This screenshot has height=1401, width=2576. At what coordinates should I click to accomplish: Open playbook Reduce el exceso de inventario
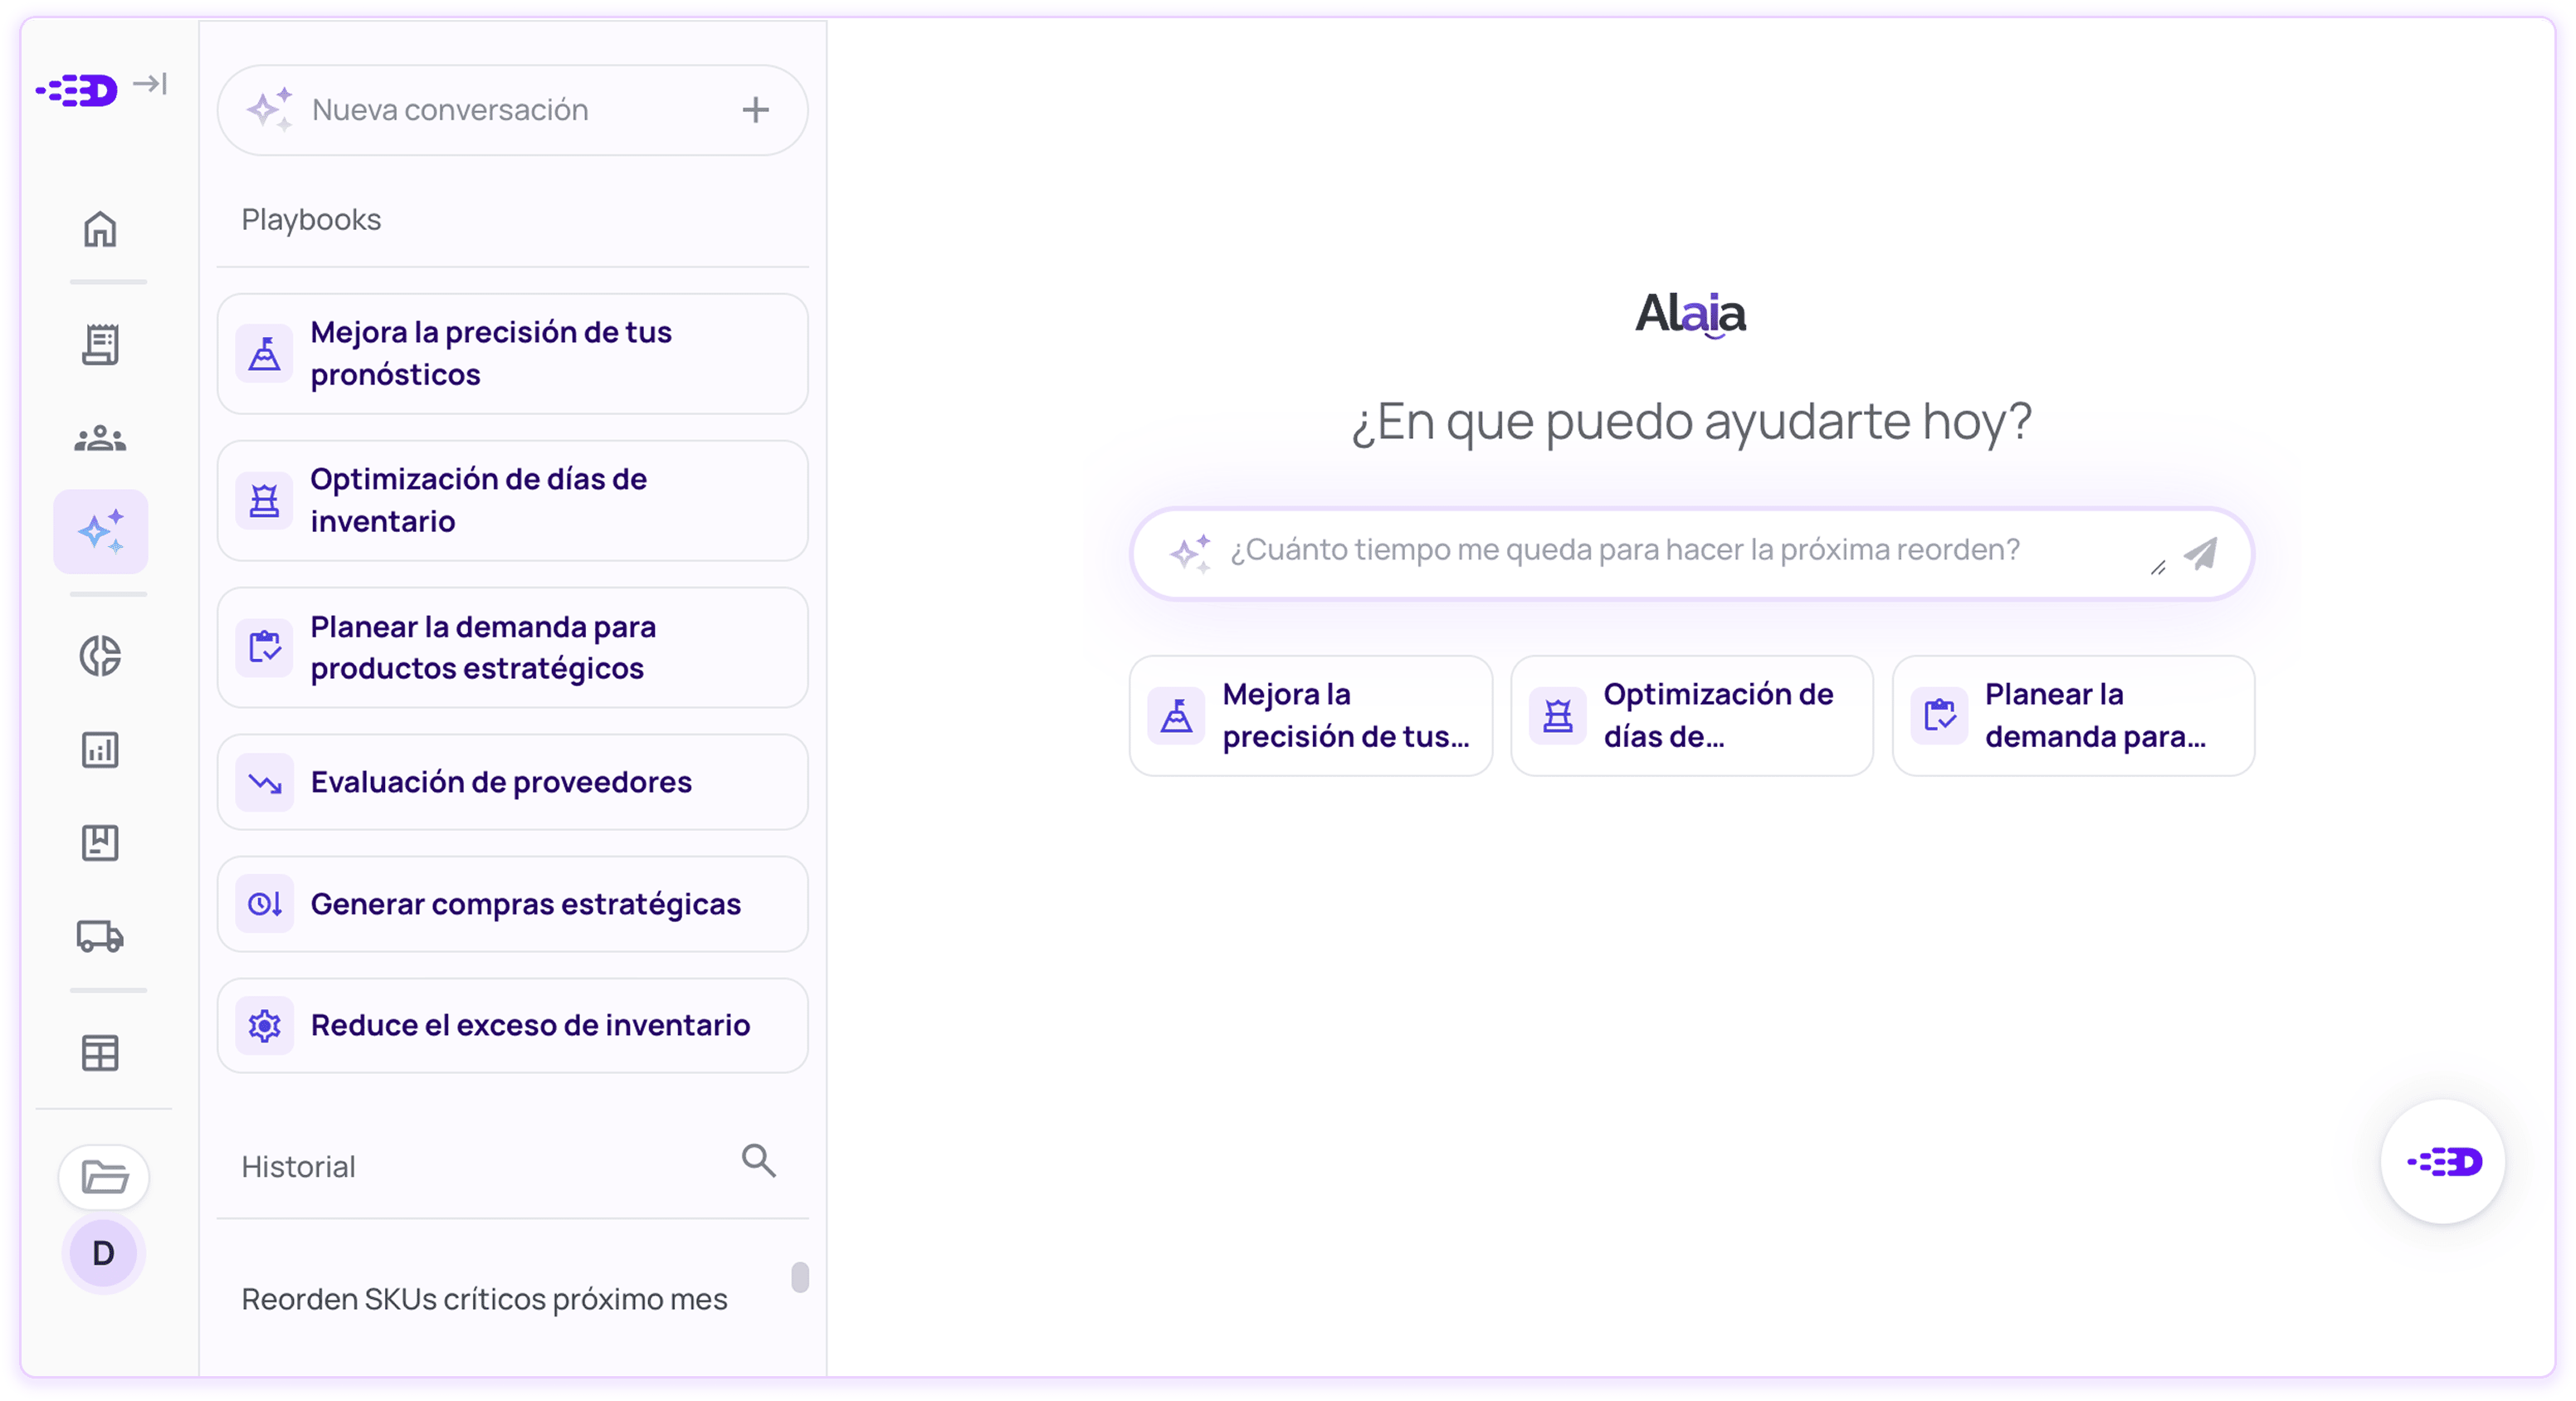[x=512, y=1025]
